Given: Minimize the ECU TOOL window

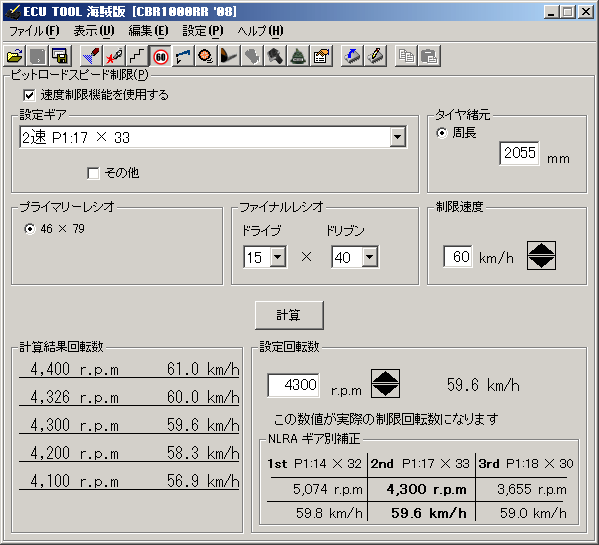Looking at the screenshot, I should 551,12.
